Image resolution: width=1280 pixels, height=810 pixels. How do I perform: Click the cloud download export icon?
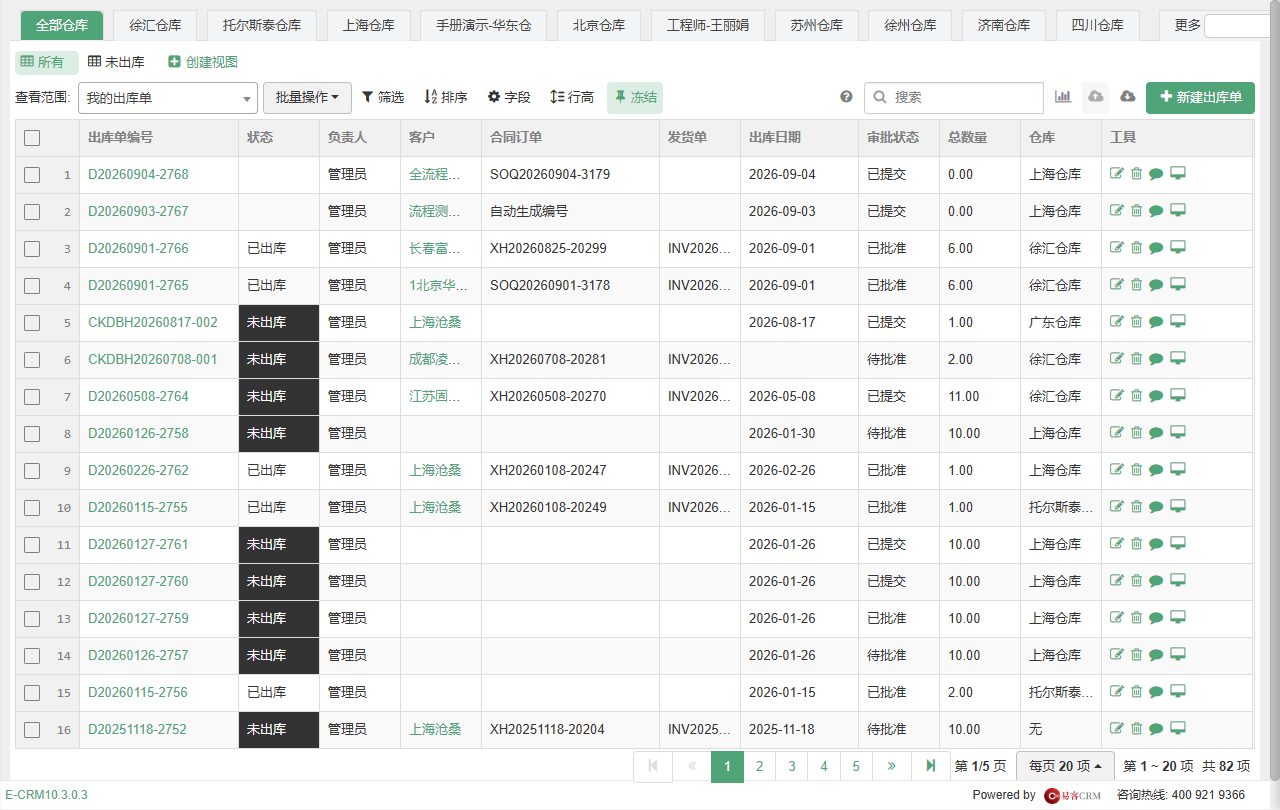pos(1128,97)
